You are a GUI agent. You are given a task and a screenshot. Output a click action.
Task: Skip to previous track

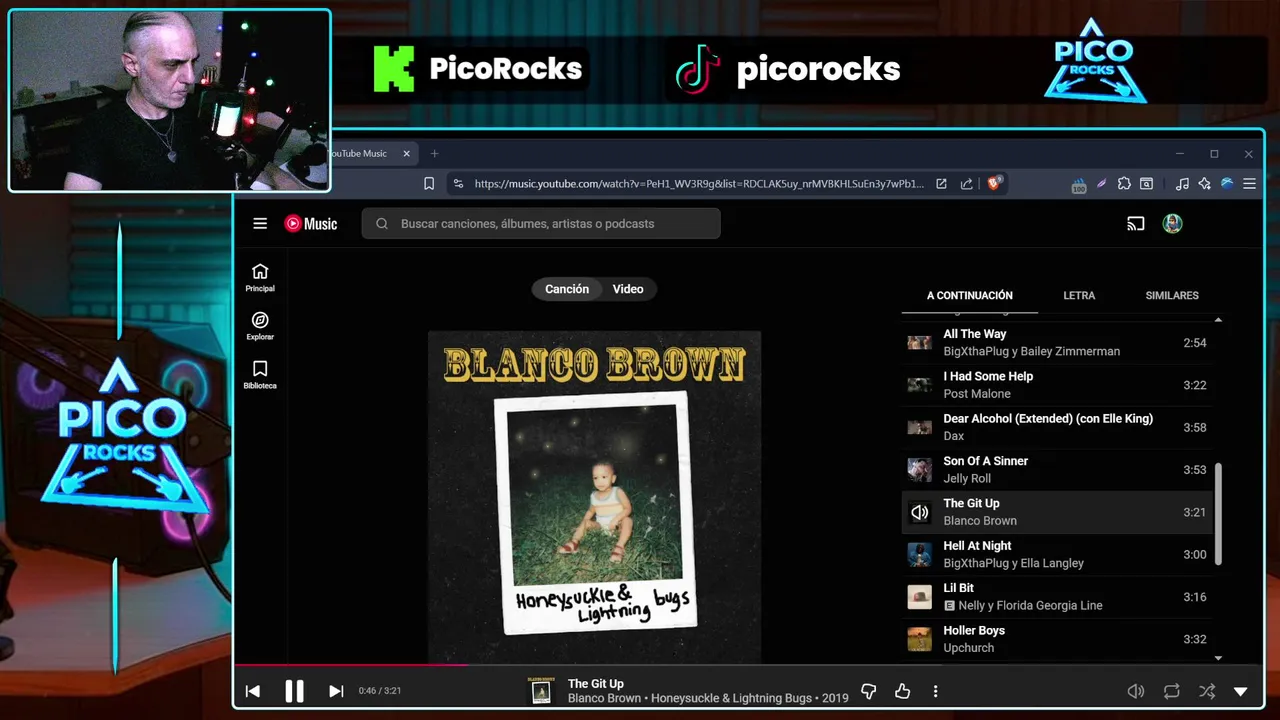point(253,691)
